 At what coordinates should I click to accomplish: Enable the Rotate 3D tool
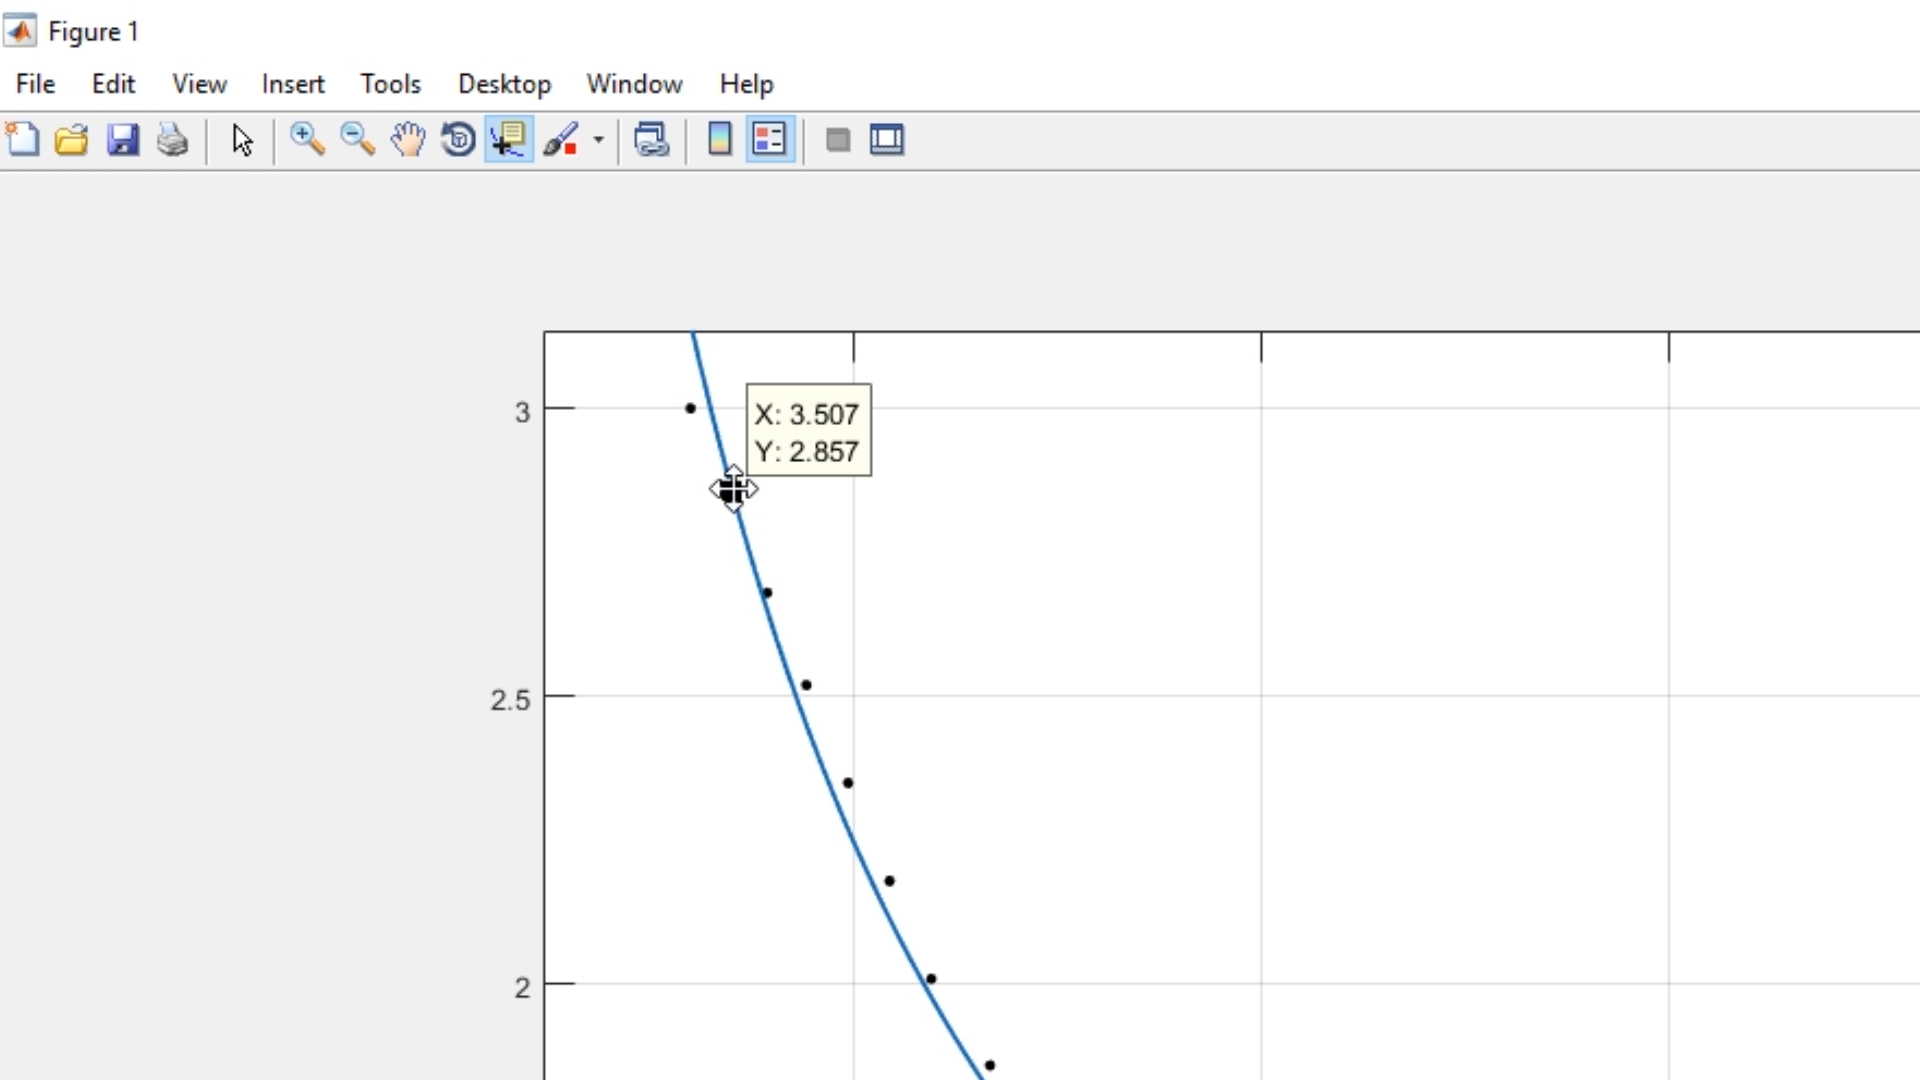point(458,140)
